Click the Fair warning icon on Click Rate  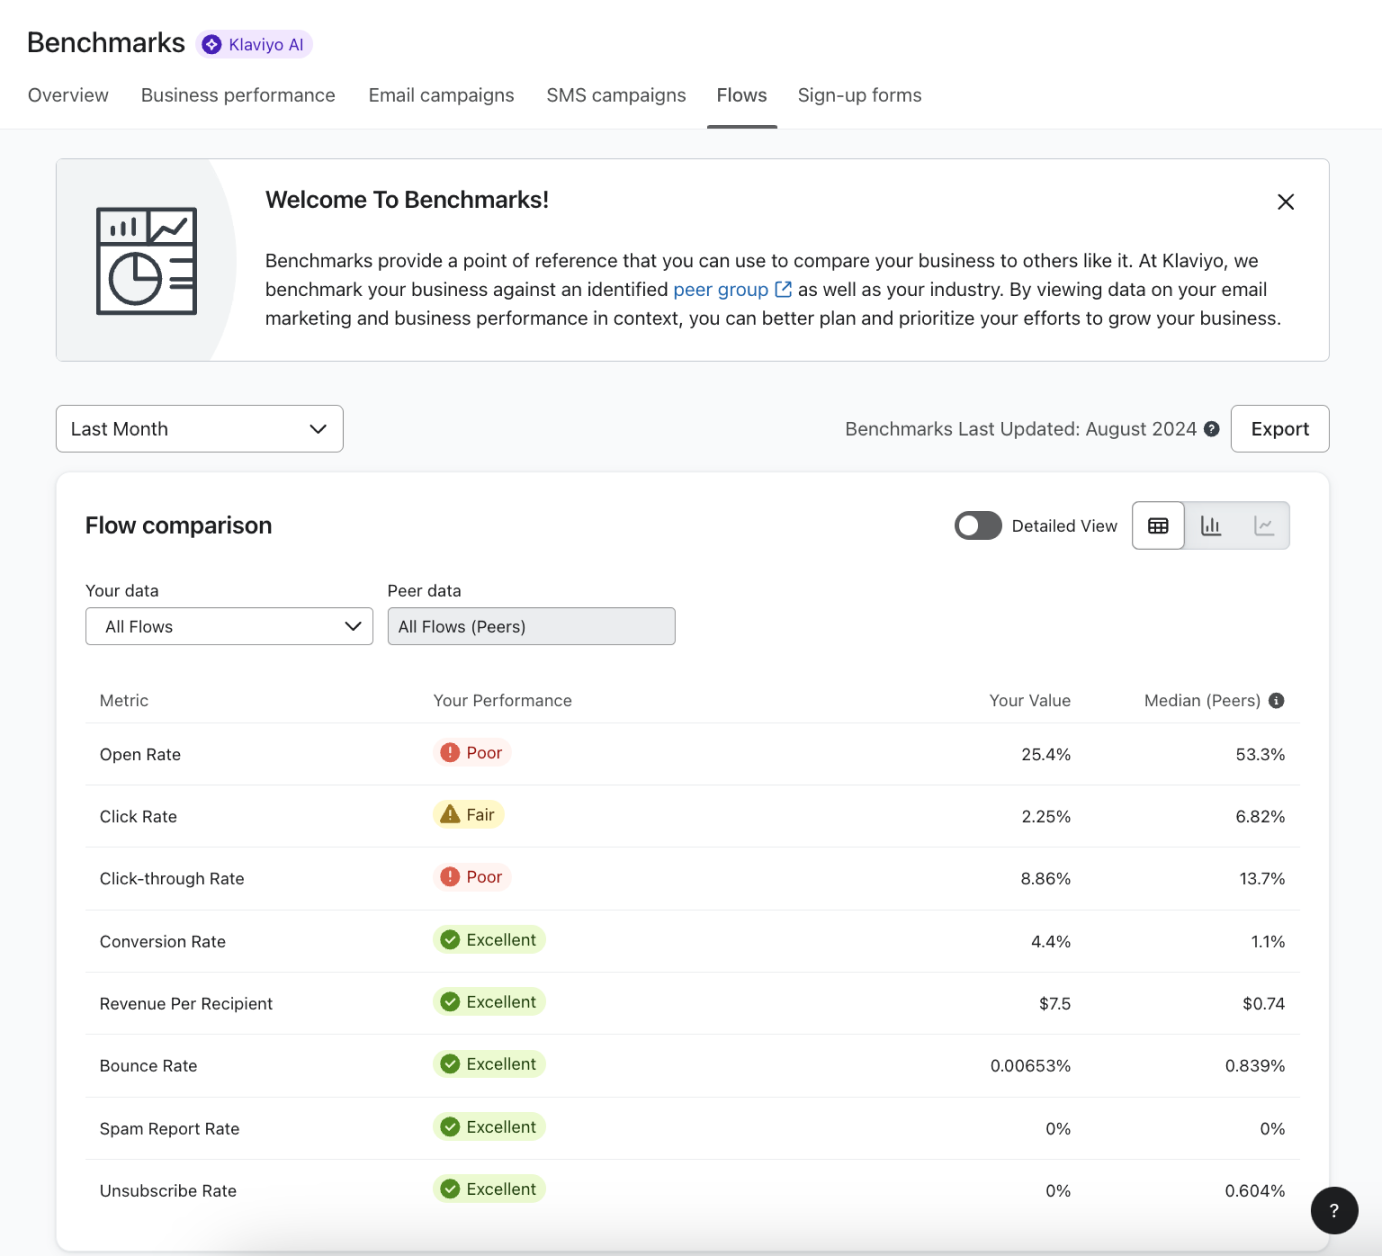(450, 814)
